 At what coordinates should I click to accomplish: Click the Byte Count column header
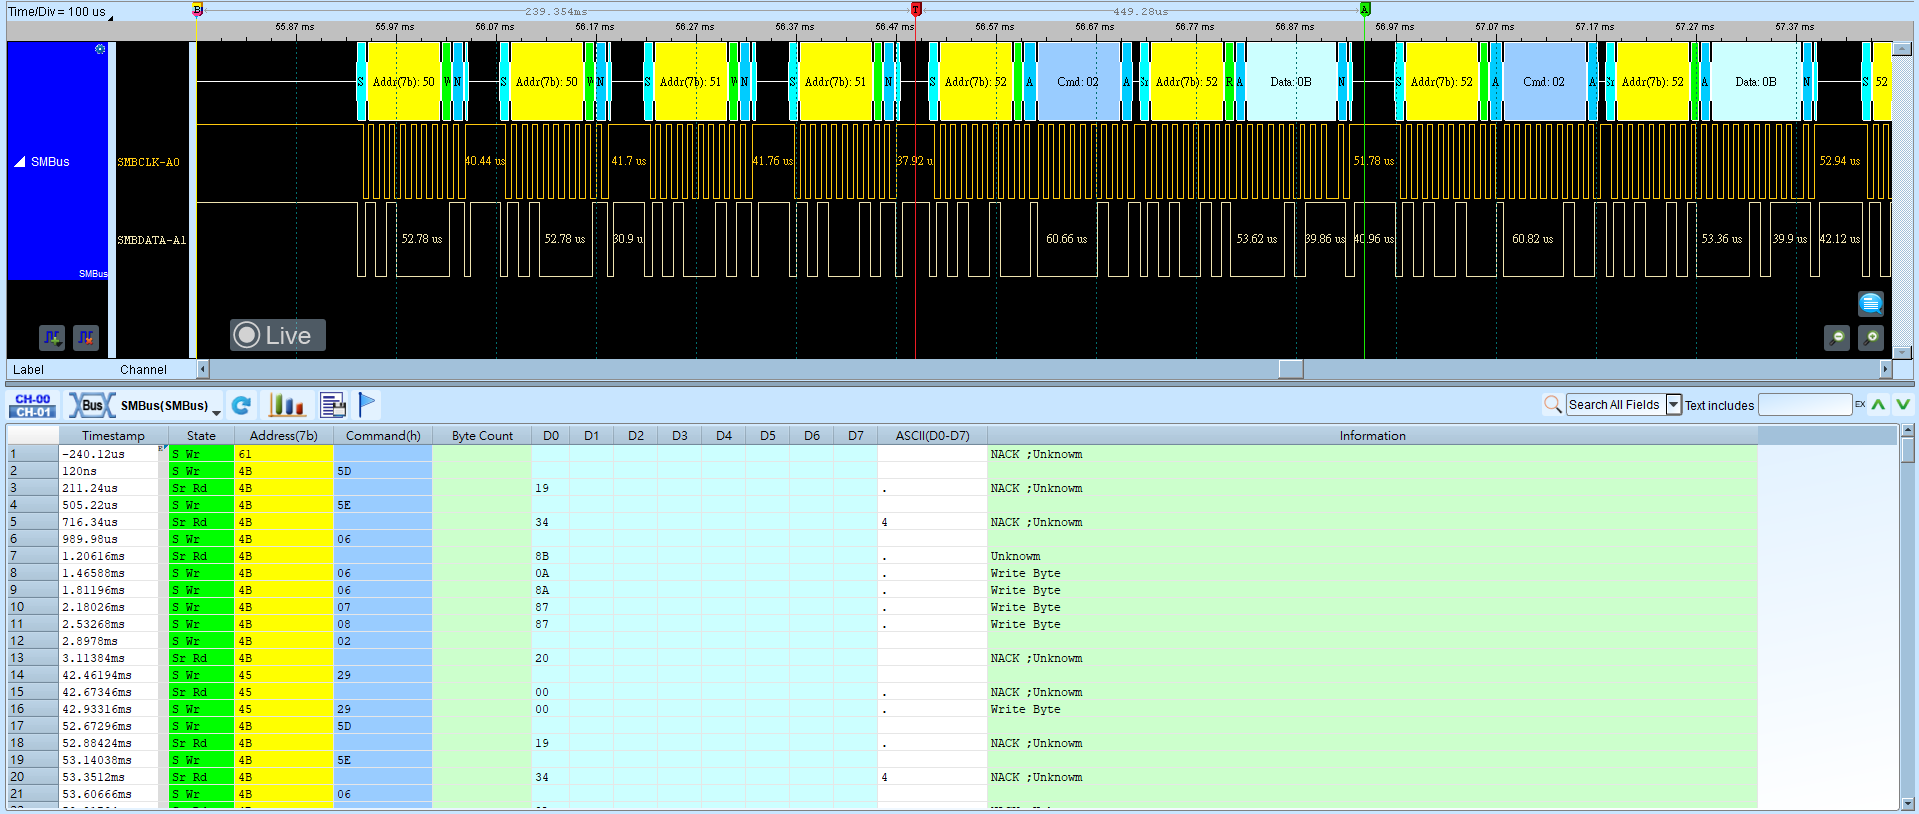[482, 435]
